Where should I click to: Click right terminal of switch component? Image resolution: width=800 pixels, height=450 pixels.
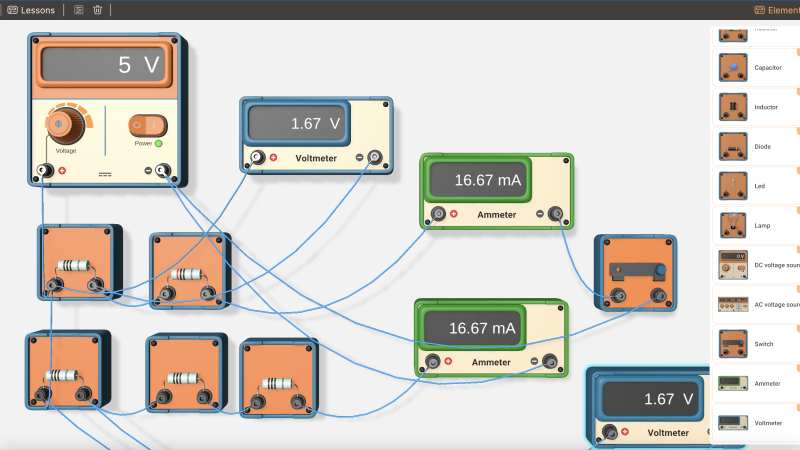[x=658, y=295]
